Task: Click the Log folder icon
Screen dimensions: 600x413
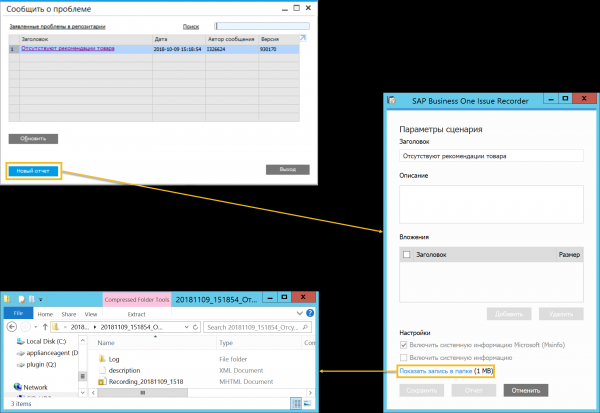Action: 101,357
